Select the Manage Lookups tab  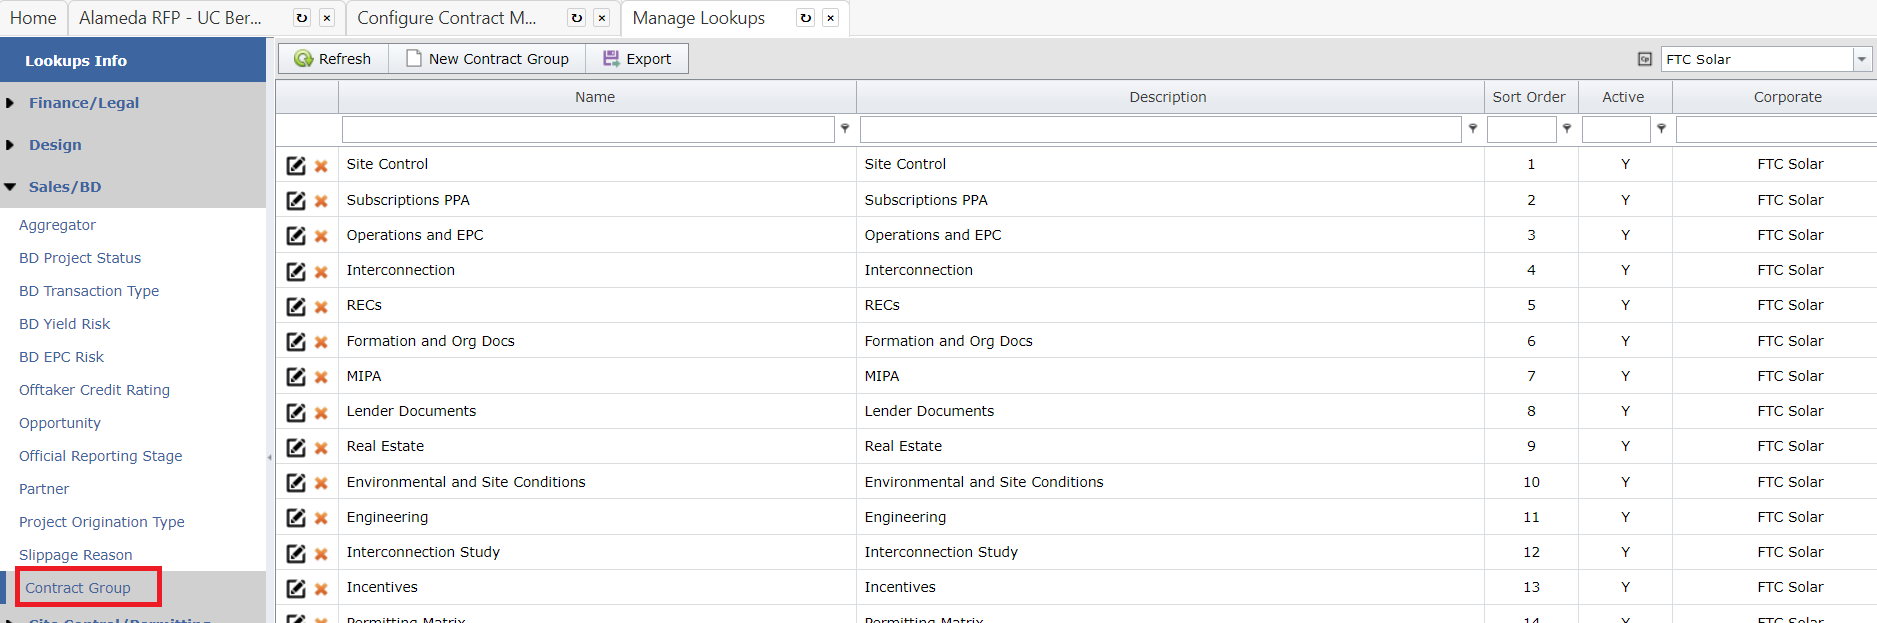click(x=698, y=18)
